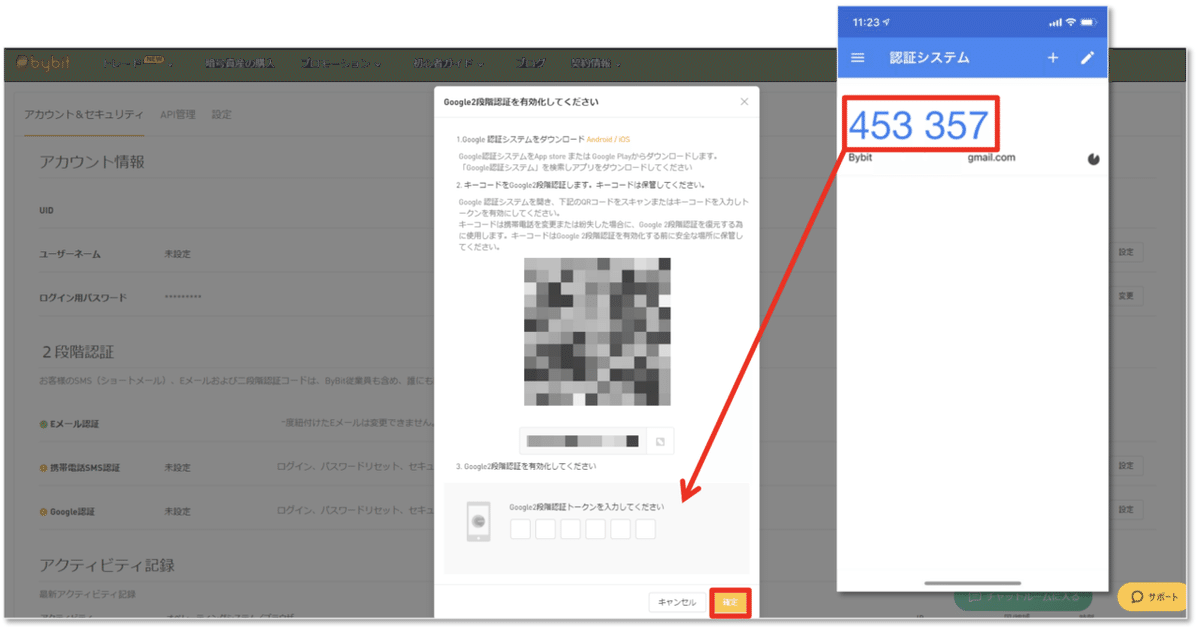Open the サポート chat button

pos(1154,597)
